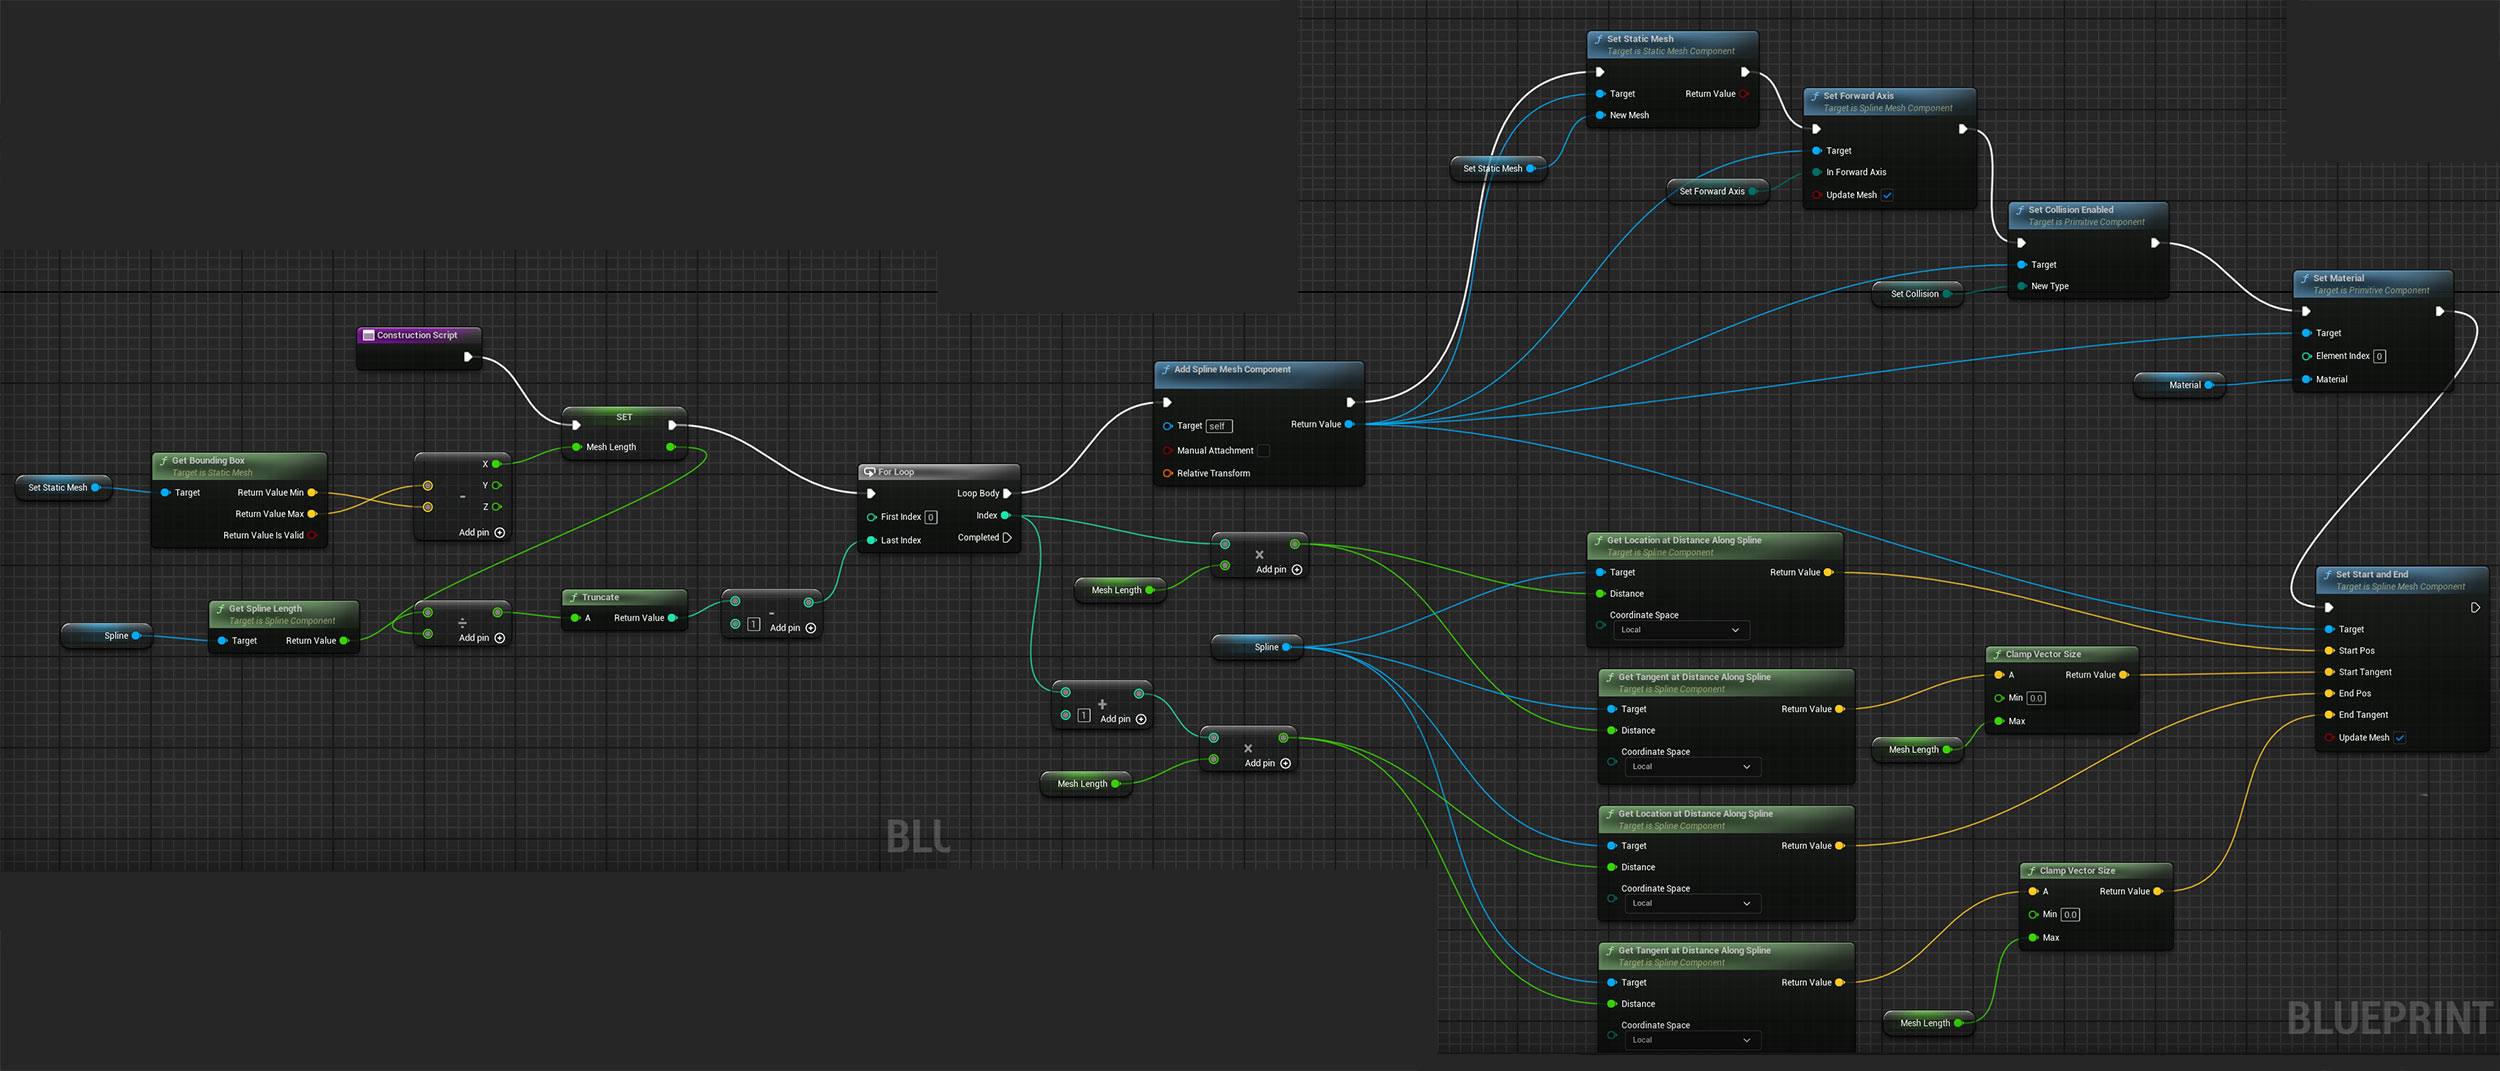Click the SET node exec output pin
2500x1071 pixels.
(x=672, y=425)
